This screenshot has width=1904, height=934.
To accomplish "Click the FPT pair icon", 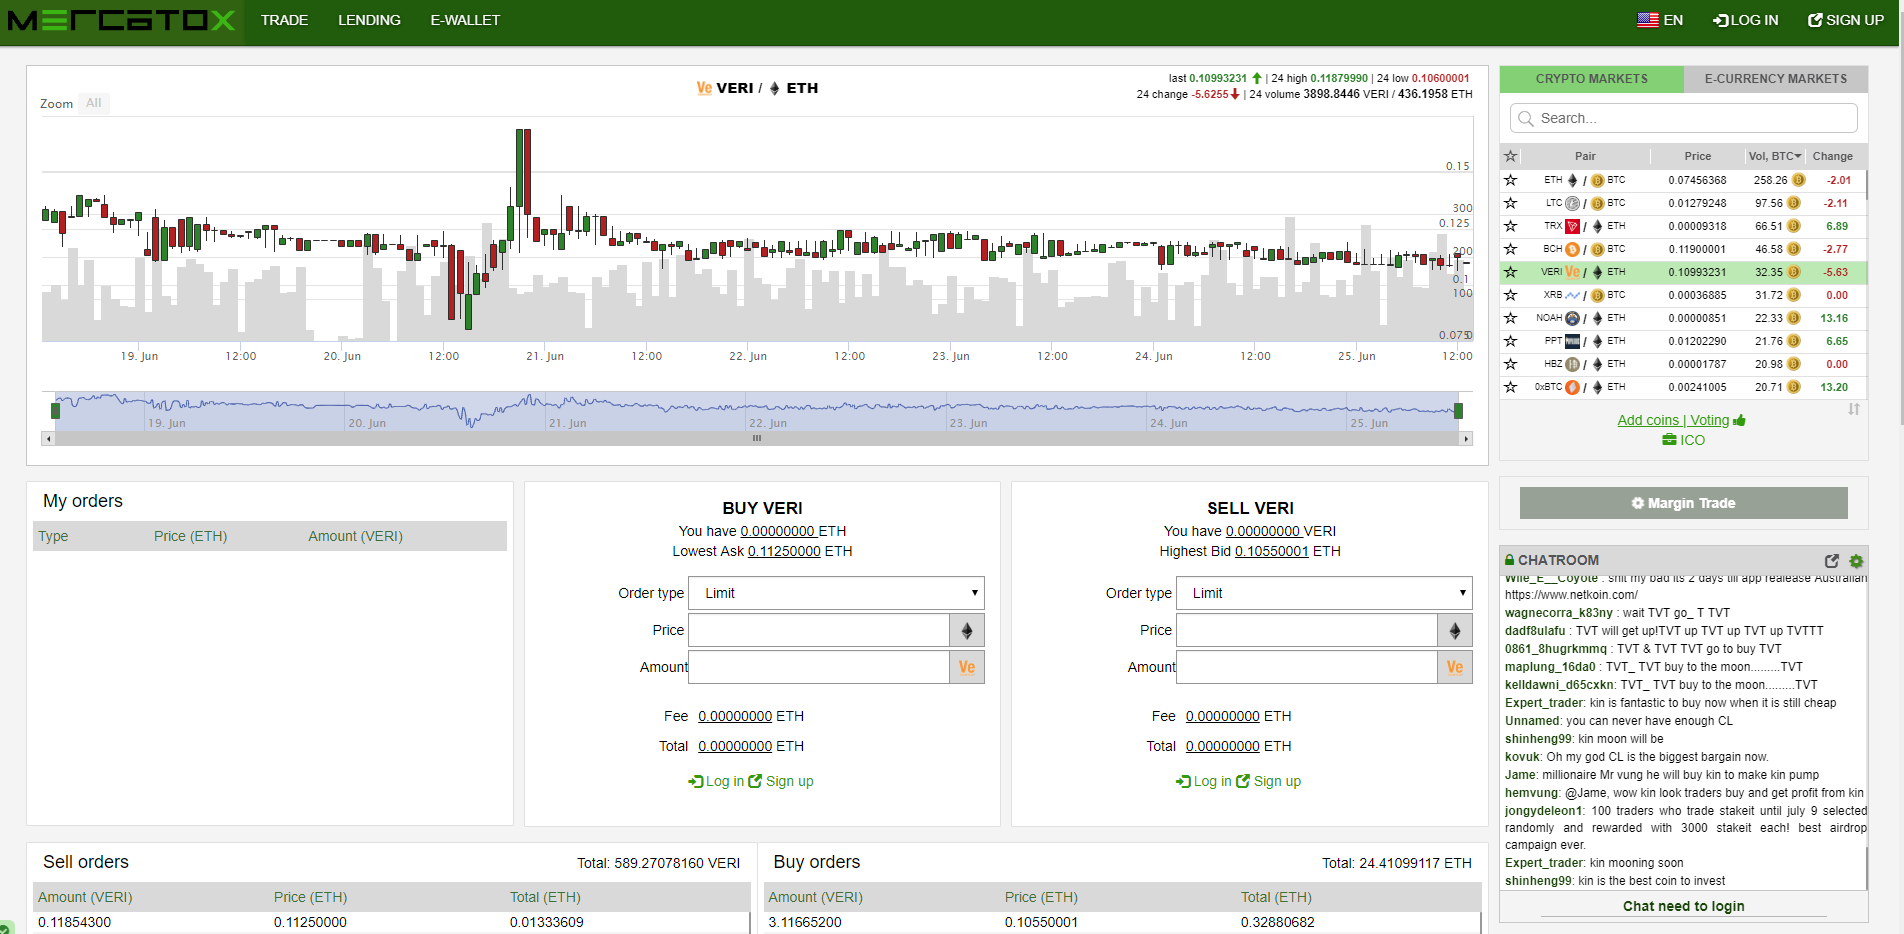I will (x=1573, y=341).
